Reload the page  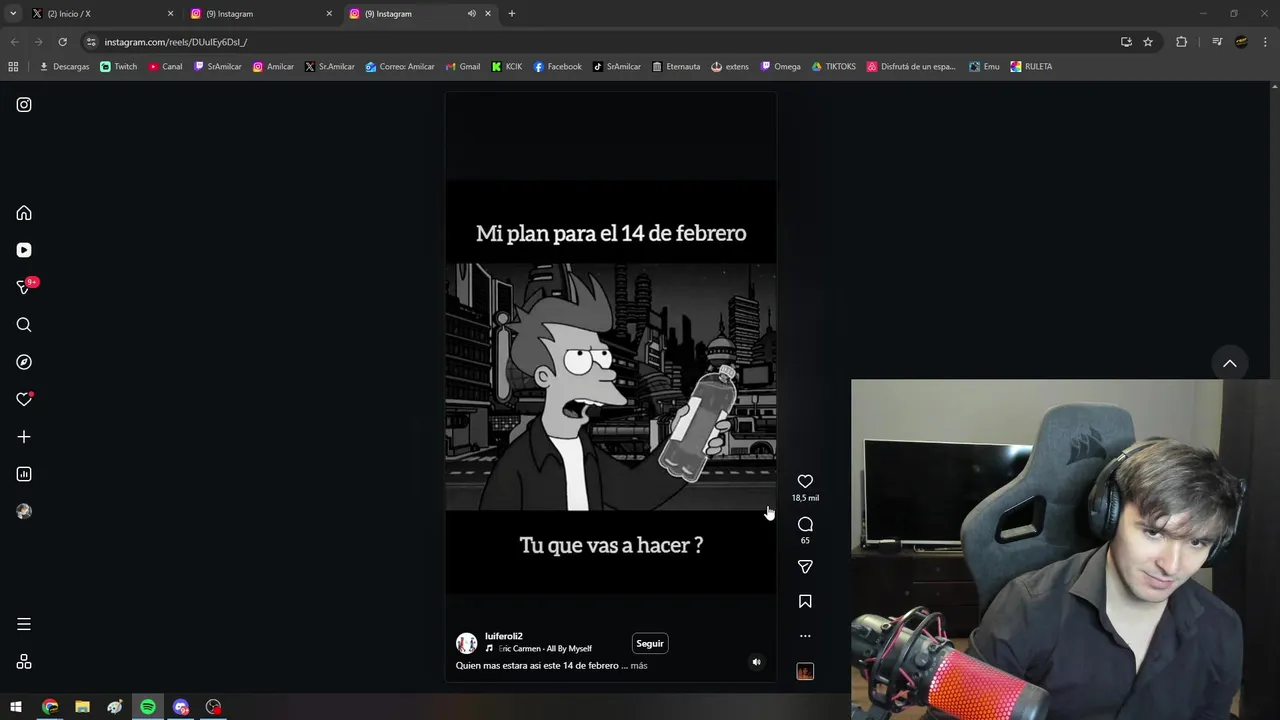pos(62,42)
